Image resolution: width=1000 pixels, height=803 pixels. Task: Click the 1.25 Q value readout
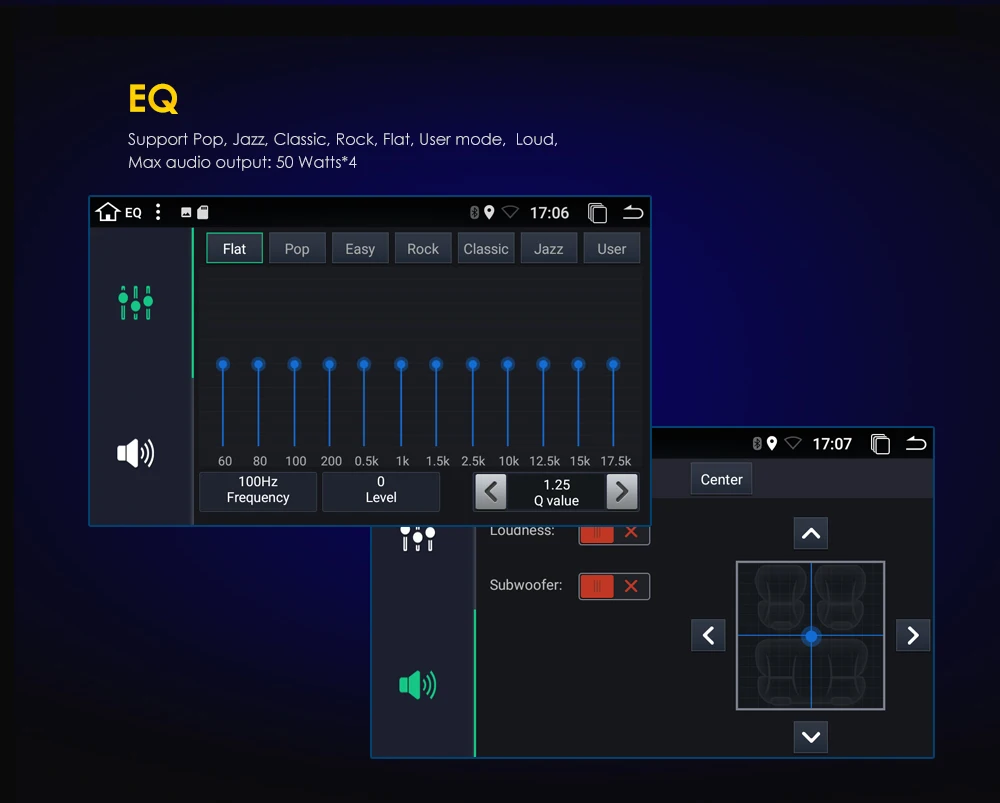click(557, 492)
